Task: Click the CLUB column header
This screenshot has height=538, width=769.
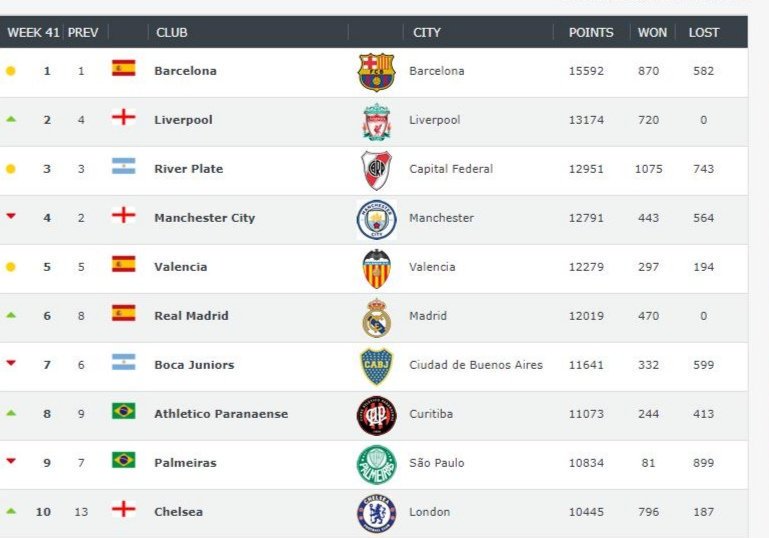Action: [172, 32]
